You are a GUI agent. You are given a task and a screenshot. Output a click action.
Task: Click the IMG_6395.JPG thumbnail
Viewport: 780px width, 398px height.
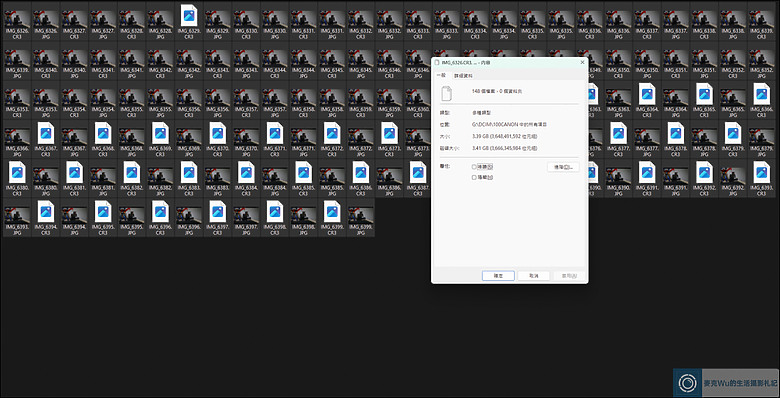(x=132, y=215)
